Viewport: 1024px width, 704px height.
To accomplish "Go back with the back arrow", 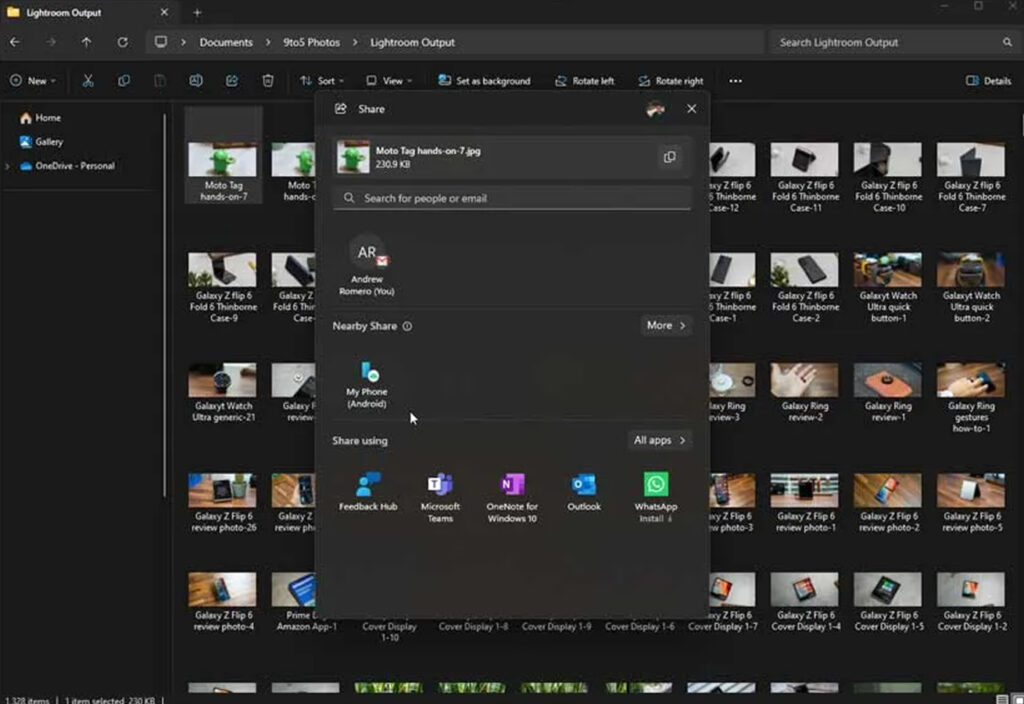I will pyautogui.click(x=15, y=42).
